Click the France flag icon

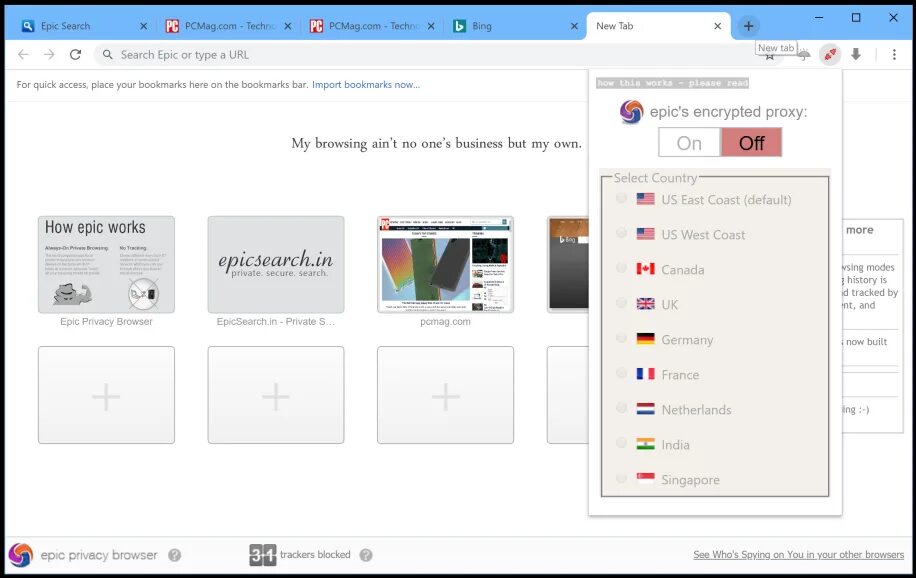[x=646, y=373]
